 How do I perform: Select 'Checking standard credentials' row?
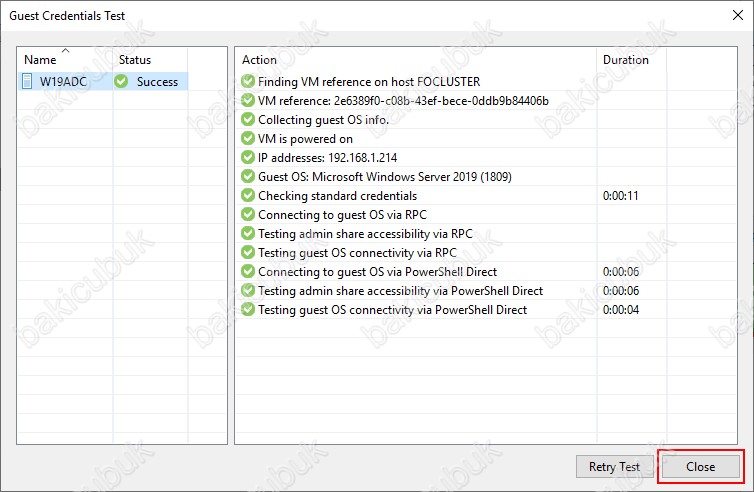pyautogui.click(x=338, y=196)
